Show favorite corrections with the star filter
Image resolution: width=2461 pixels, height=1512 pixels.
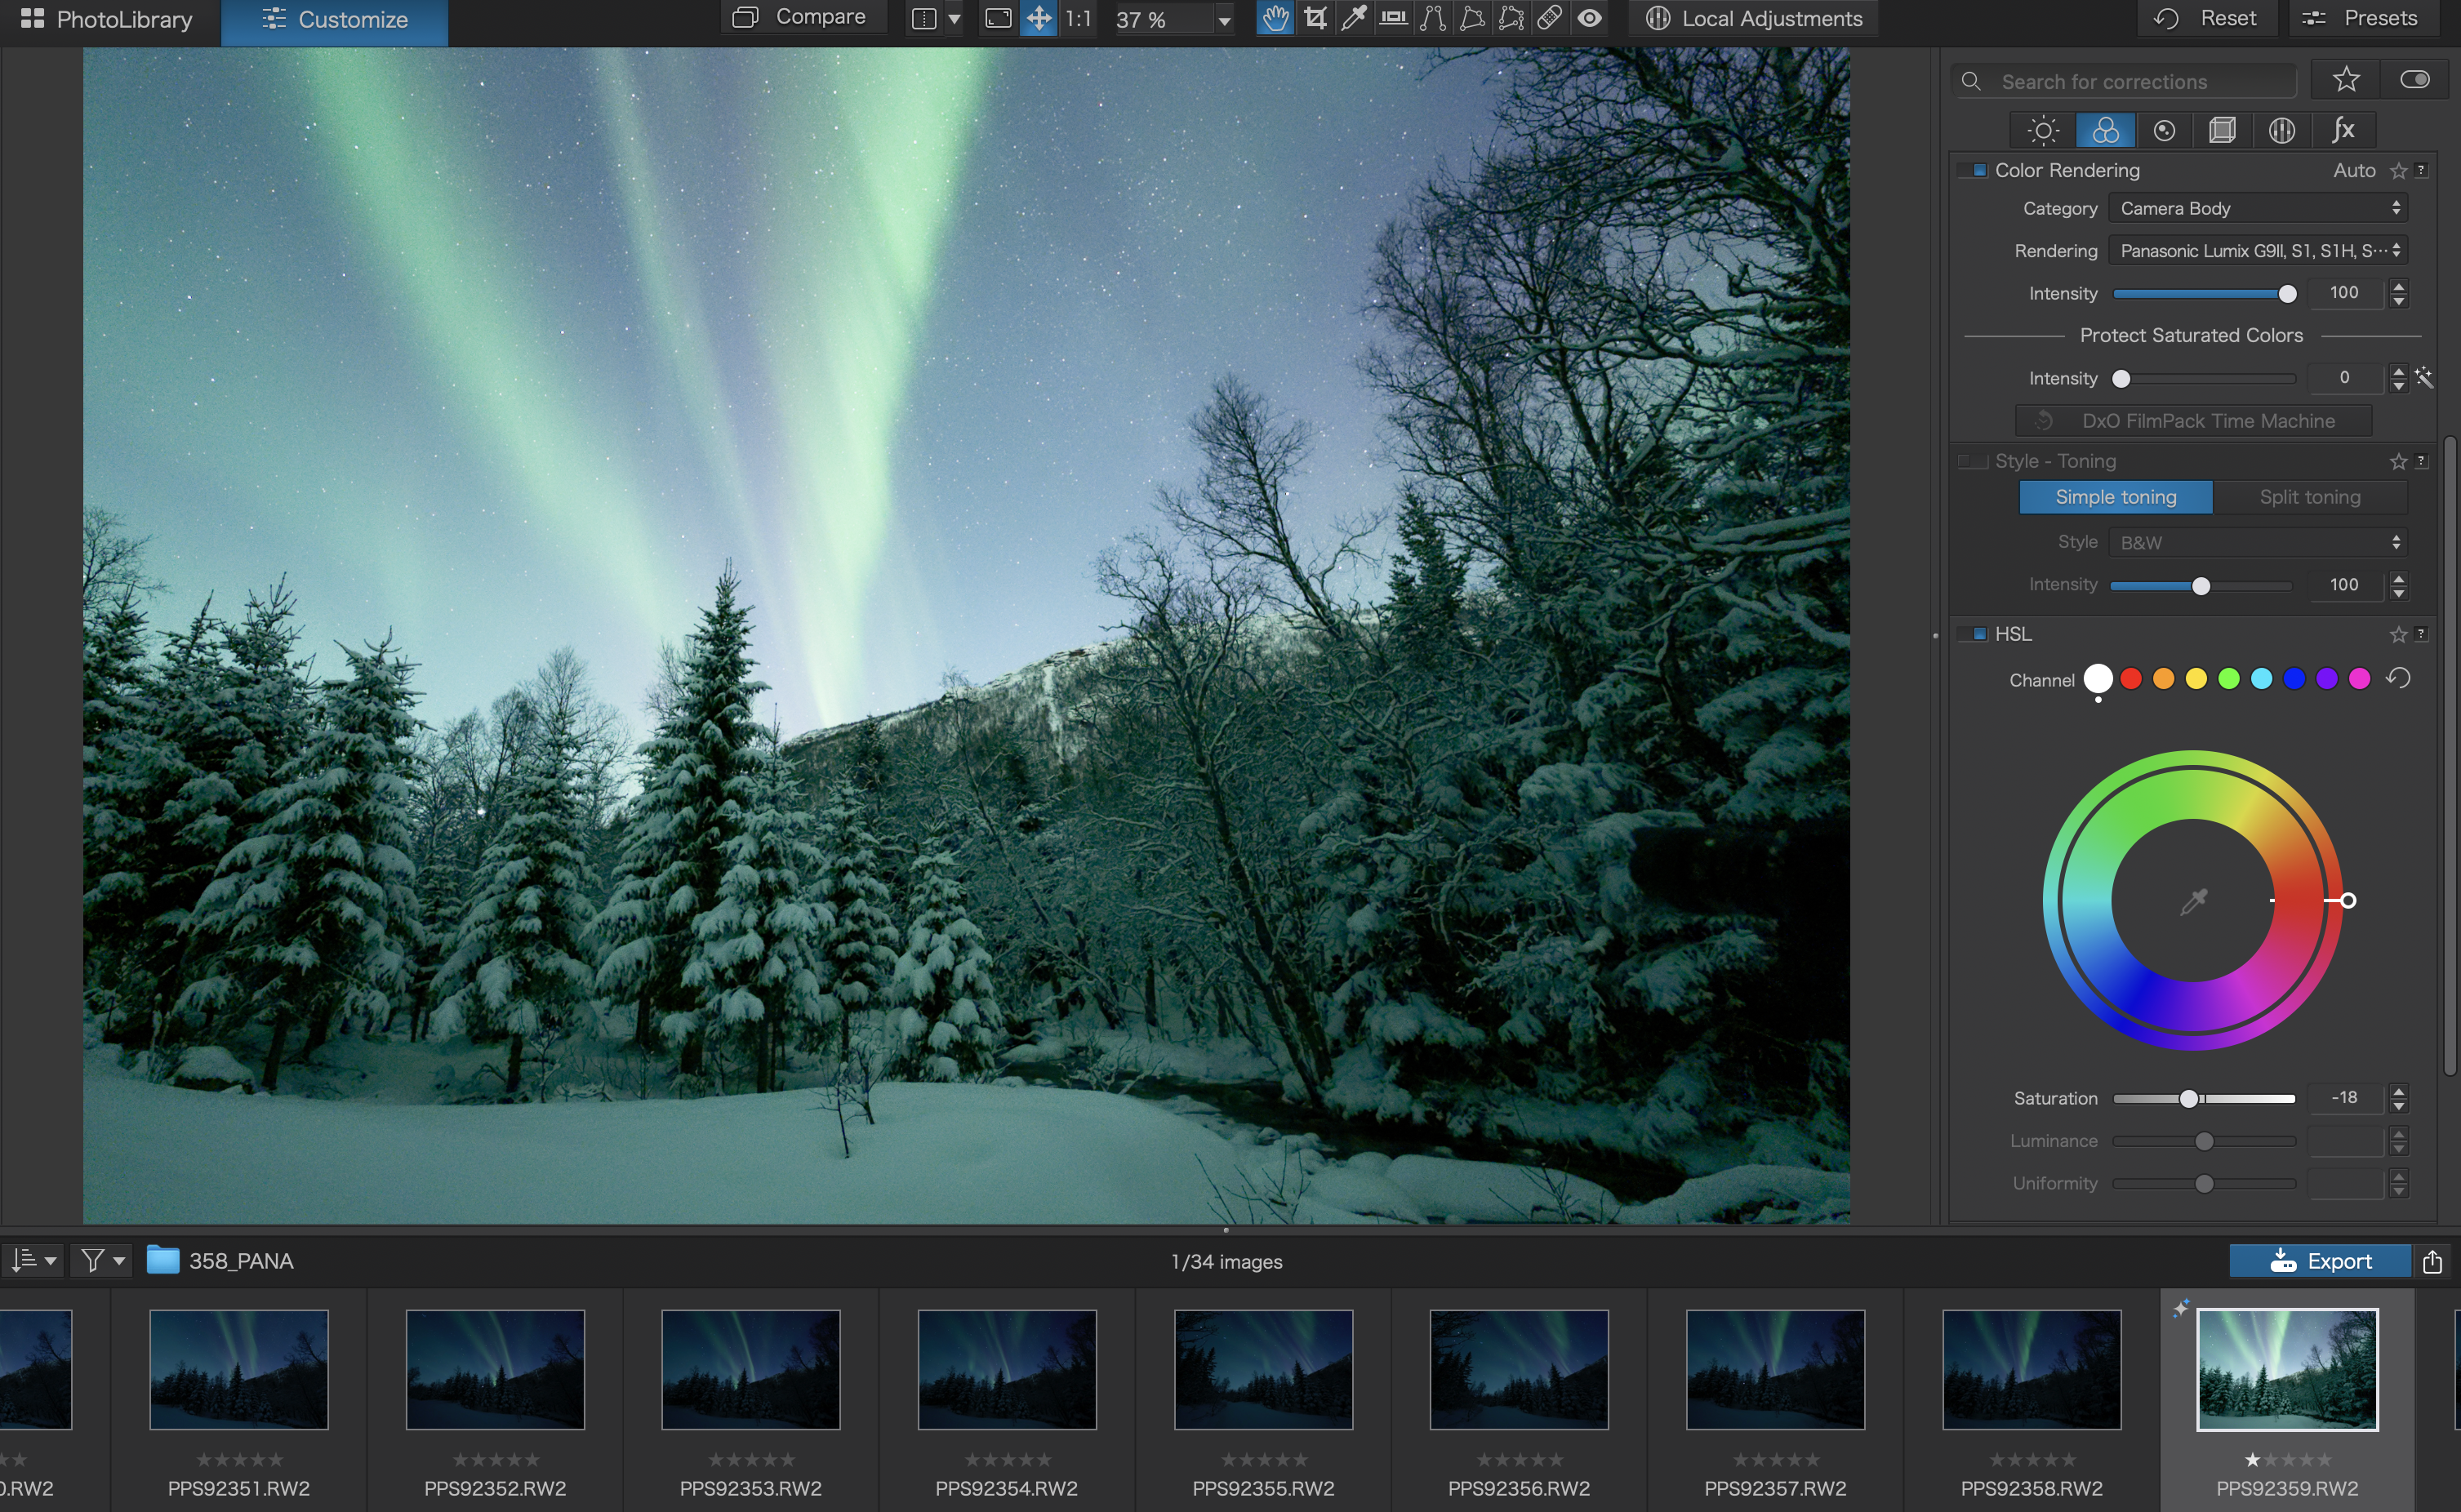tap(2346, 79)
